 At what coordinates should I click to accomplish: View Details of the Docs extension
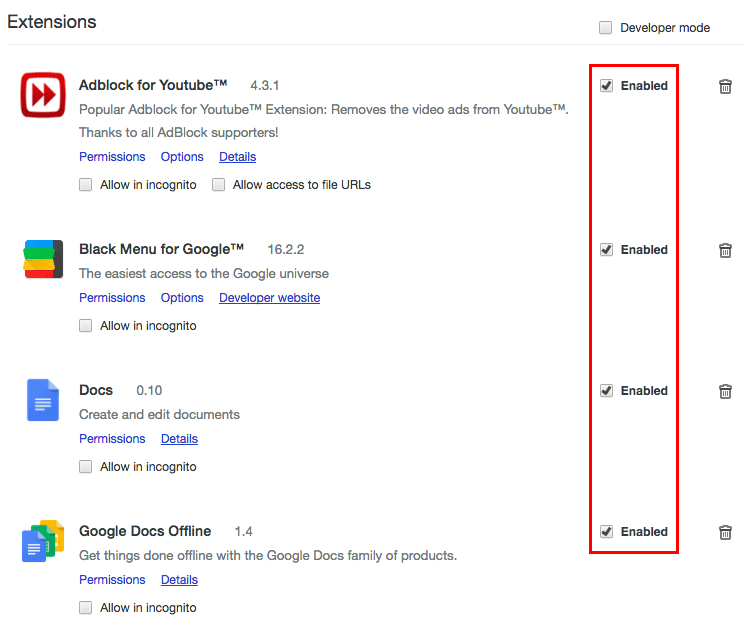[x=179, y=438]
